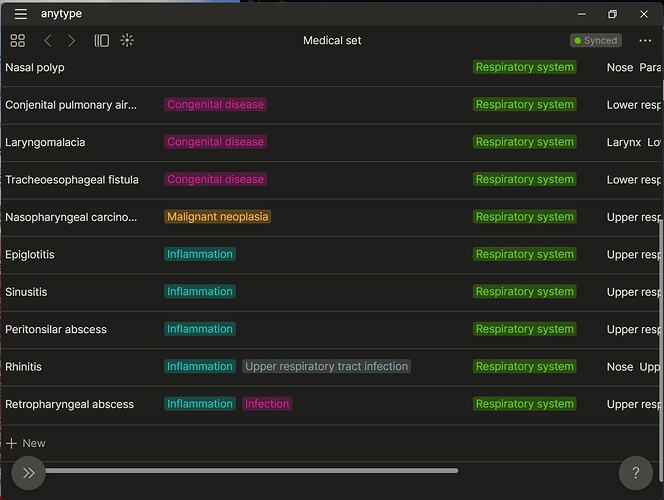The height and width of the screenshot is (500, 664).
Task: Open the Laryngomalacia entry
Action: tap(45, 142)
